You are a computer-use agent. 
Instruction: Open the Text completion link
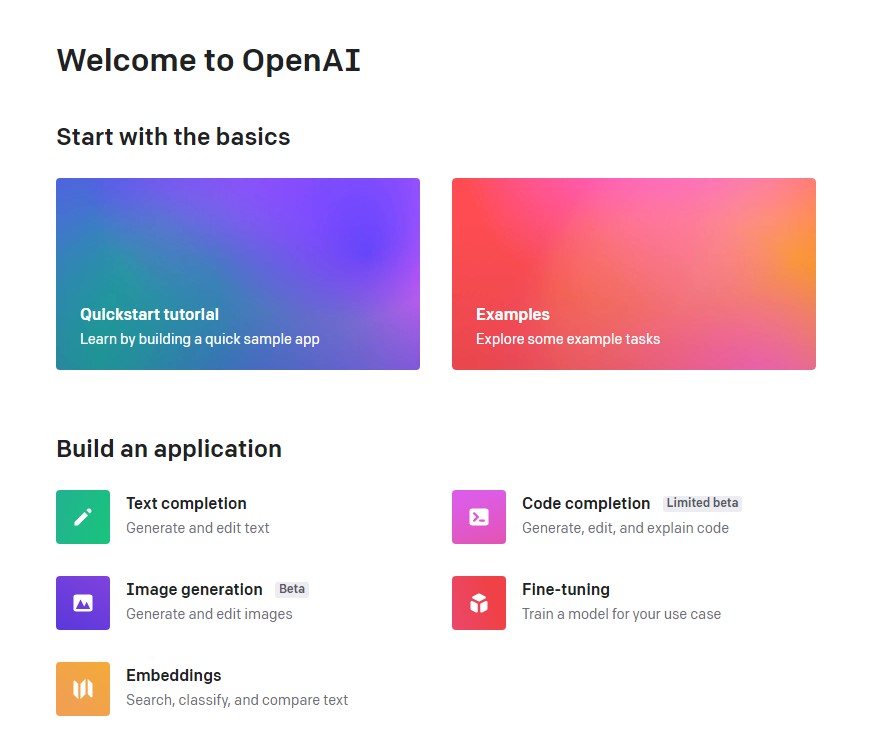(x=186, y=503)
